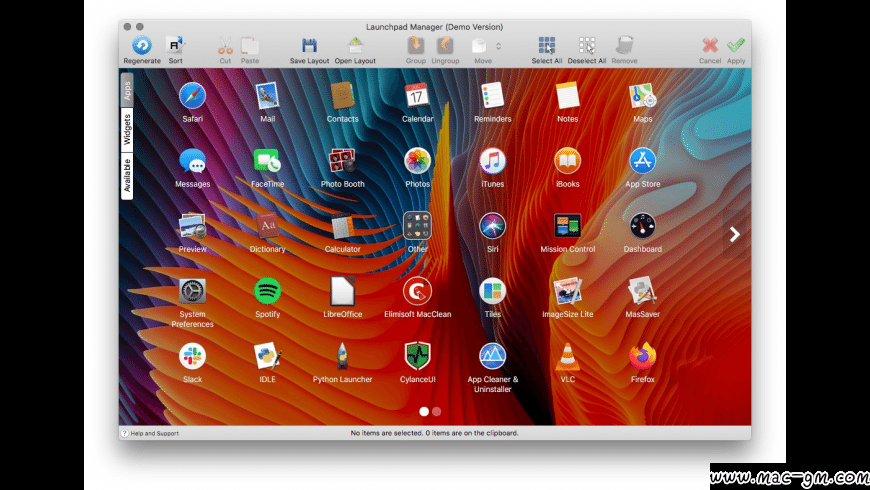
Task: Select the Mission Control icon
Action: pos(568,226)
